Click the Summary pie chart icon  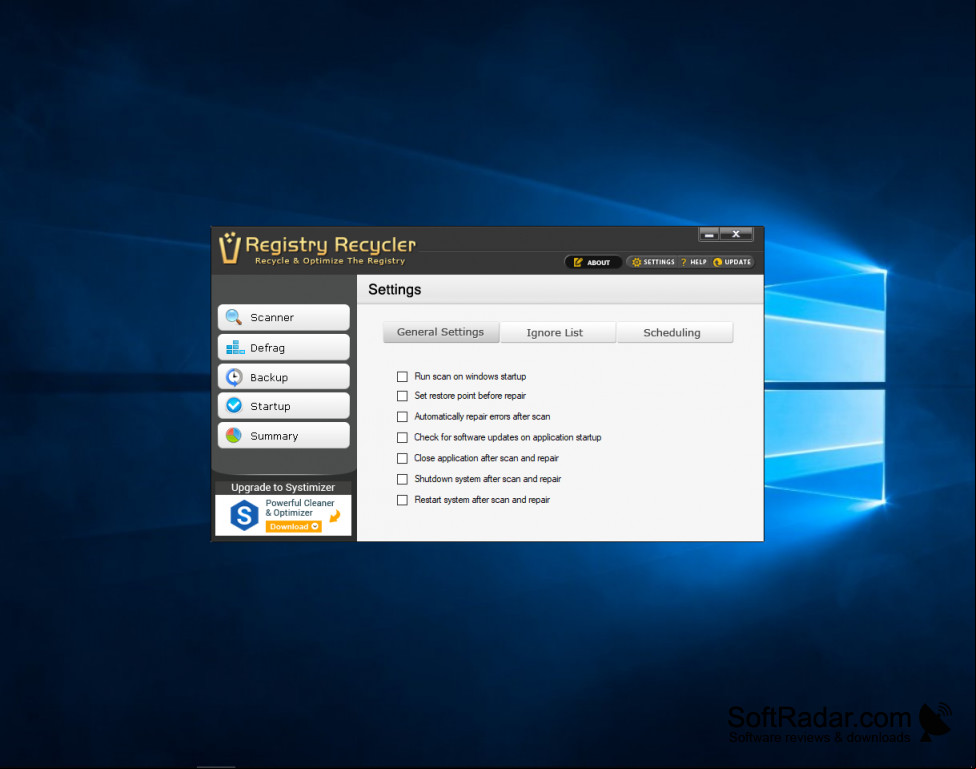coord(234,435)
